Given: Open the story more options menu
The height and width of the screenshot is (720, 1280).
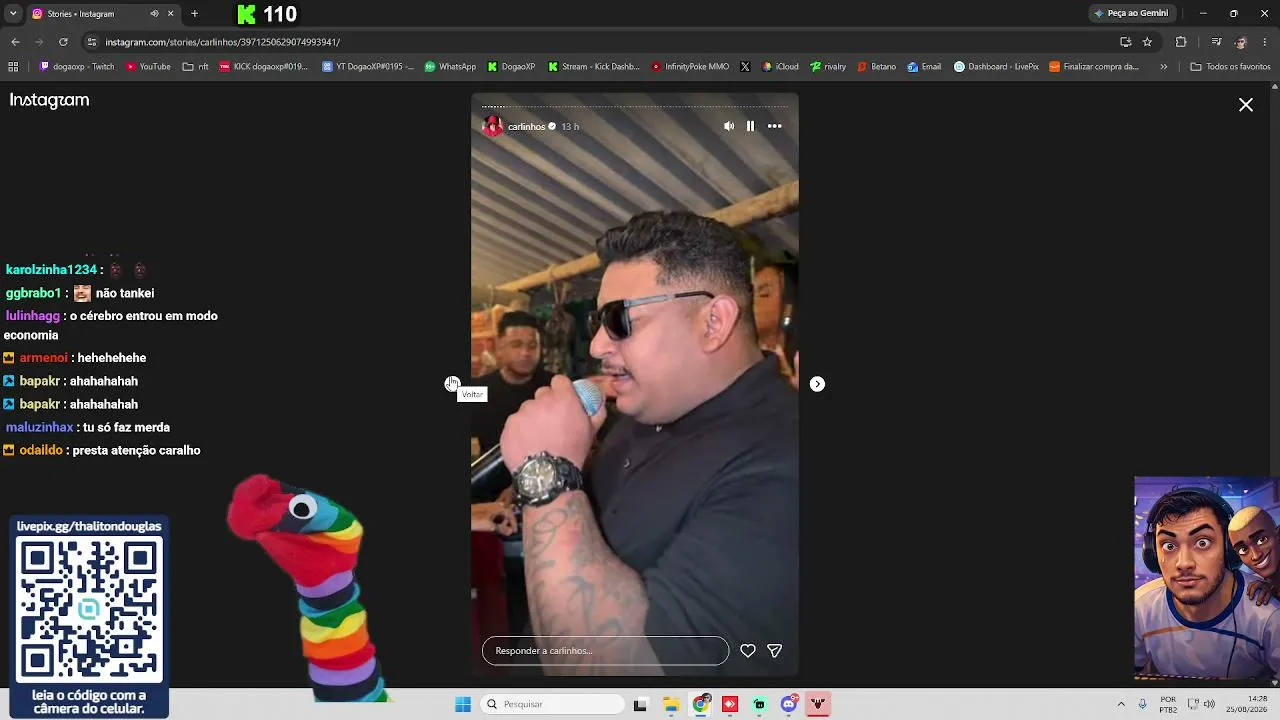Looking at the screenshot, I should pyautogui.click(x=774, y=126).
